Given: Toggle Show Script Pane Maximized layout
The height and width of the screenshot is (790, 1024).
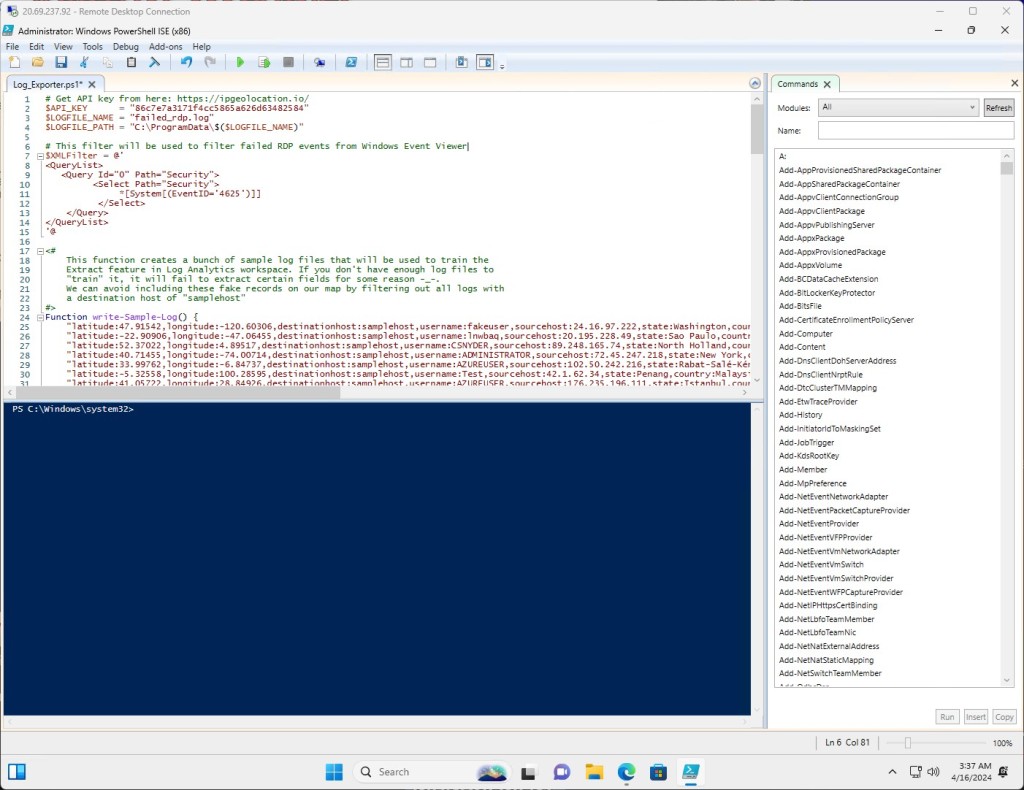Looking at the screenshot, I should point(430,62).
